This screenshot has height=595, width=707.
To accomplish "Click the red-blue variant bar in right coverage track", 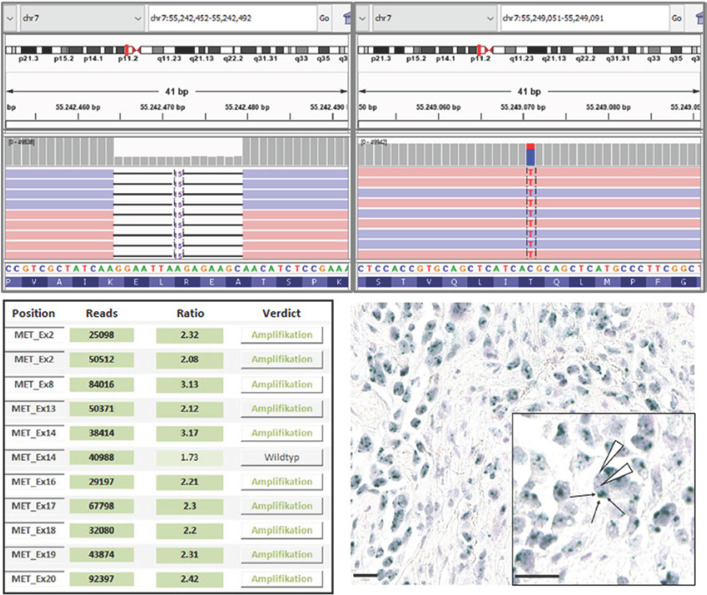I will point(531,155).
